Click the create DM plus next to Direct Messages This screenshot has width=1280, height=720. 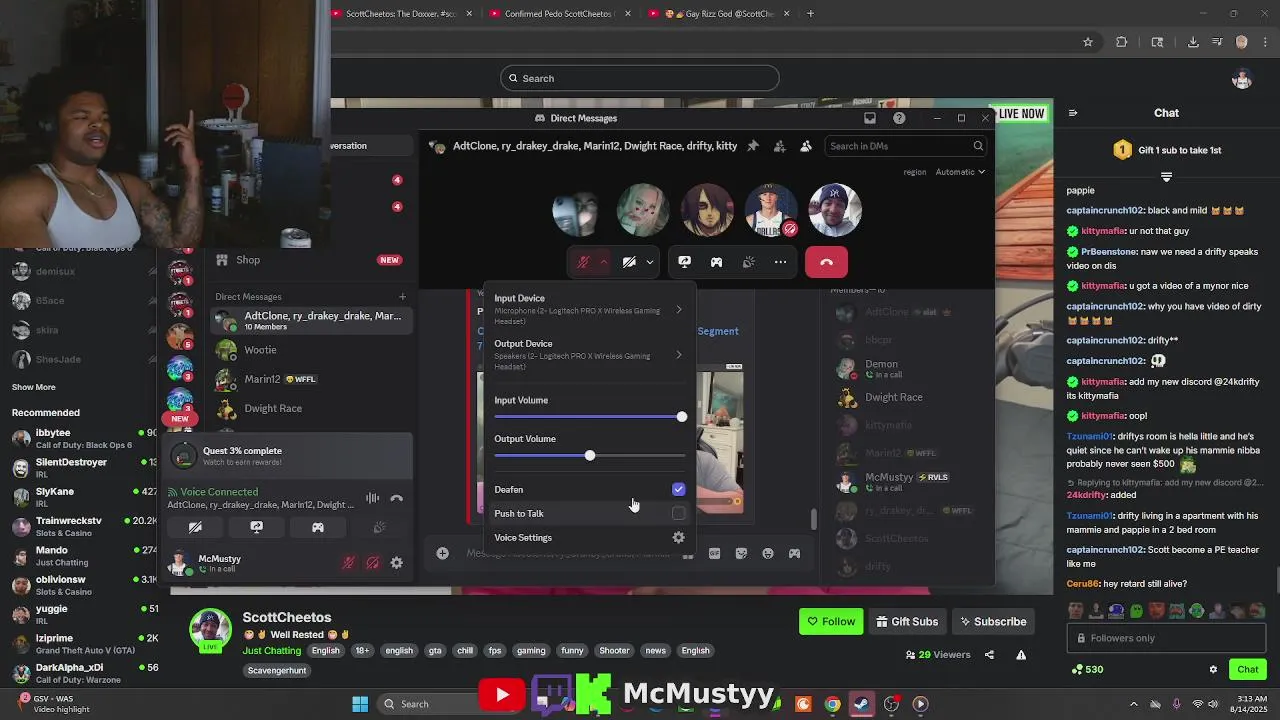[402, 296]
